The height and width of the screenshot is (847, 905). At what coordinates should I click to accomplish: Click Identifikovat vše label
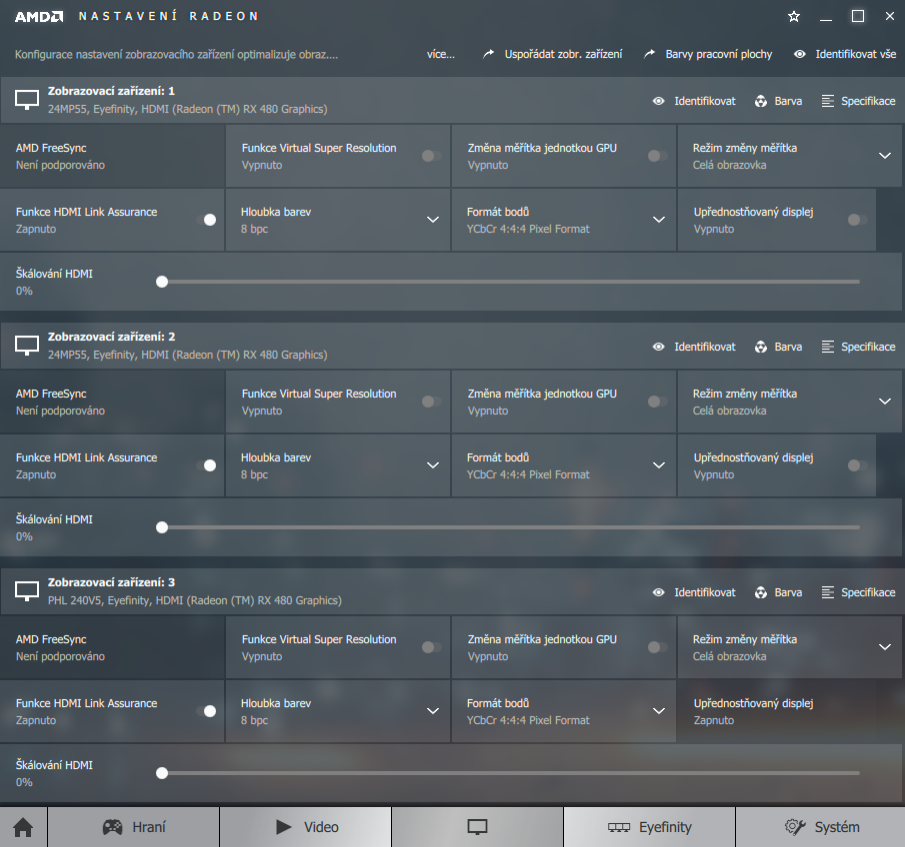[855, 54]
